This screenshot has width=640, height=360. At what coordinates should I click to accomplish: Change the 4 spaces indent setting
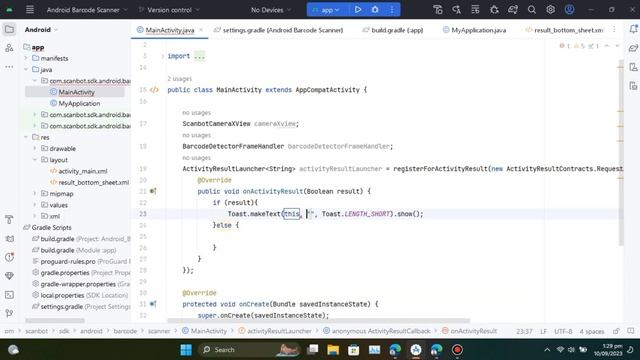(592, 331)
